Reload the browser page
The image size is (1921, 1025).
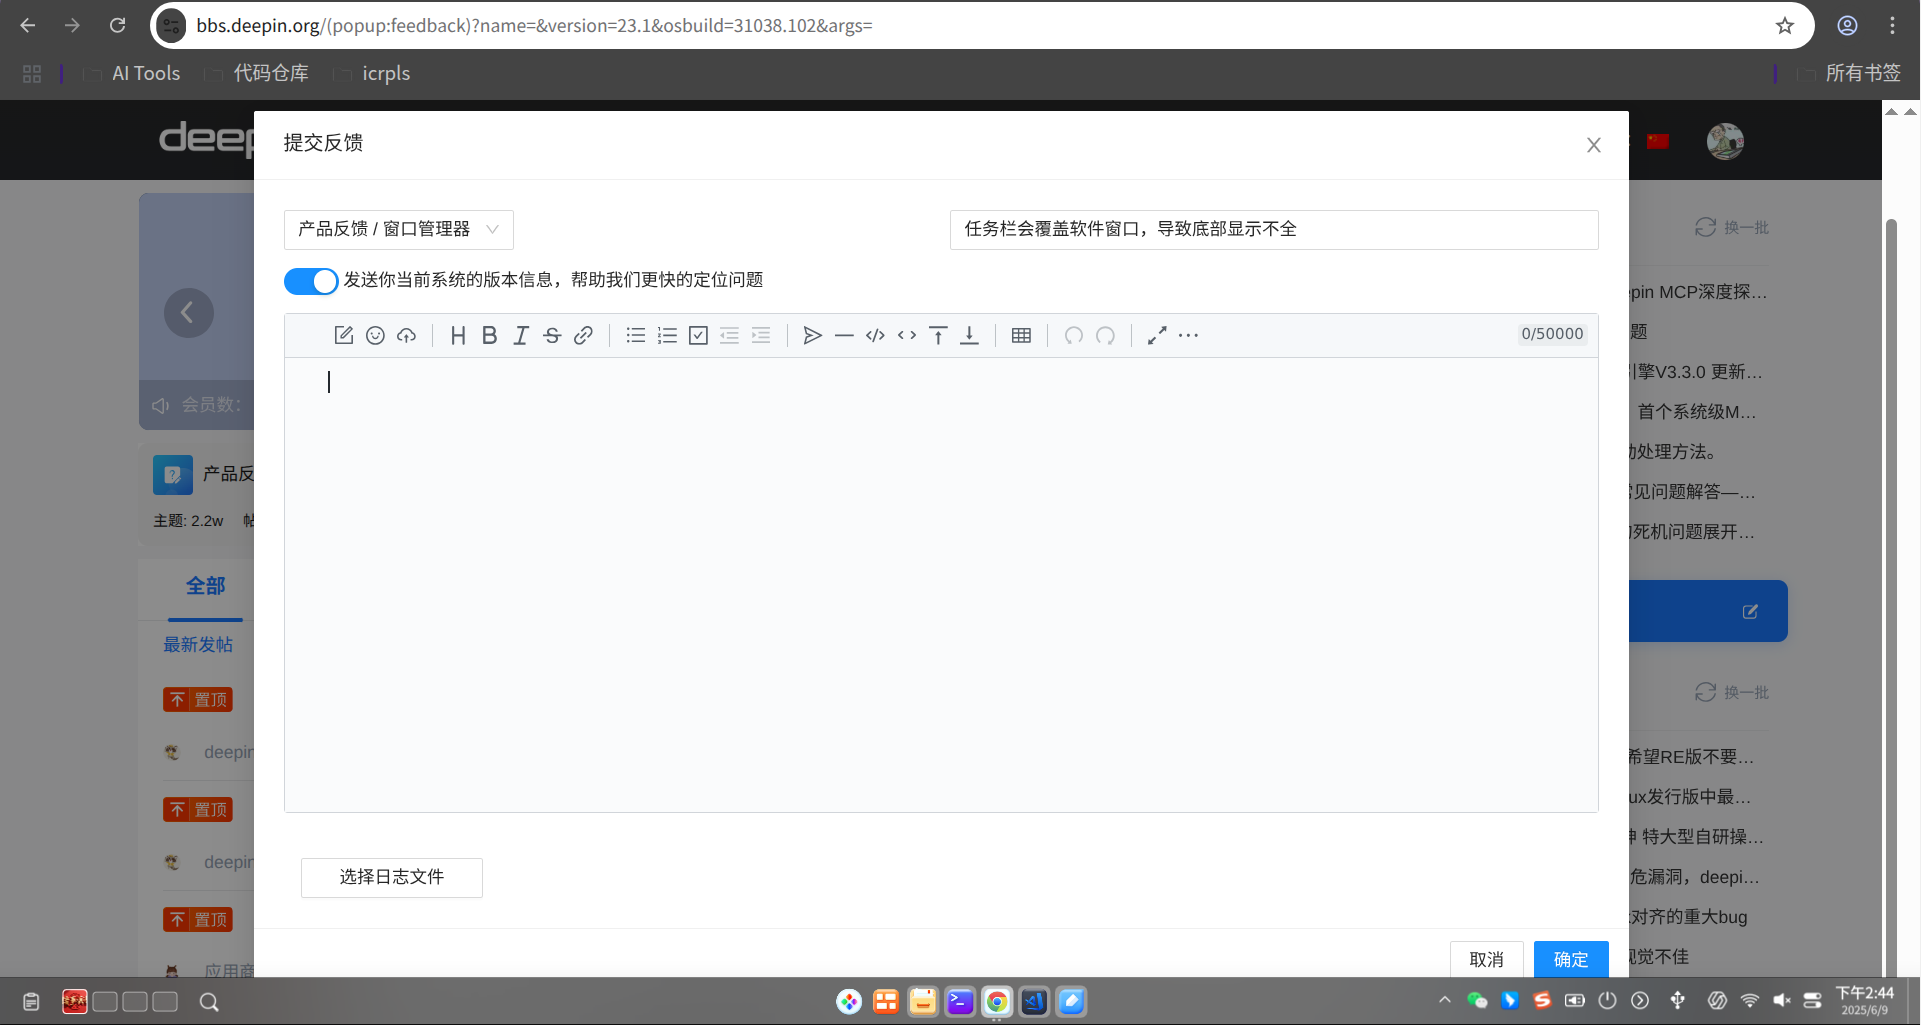click(118, 26)
